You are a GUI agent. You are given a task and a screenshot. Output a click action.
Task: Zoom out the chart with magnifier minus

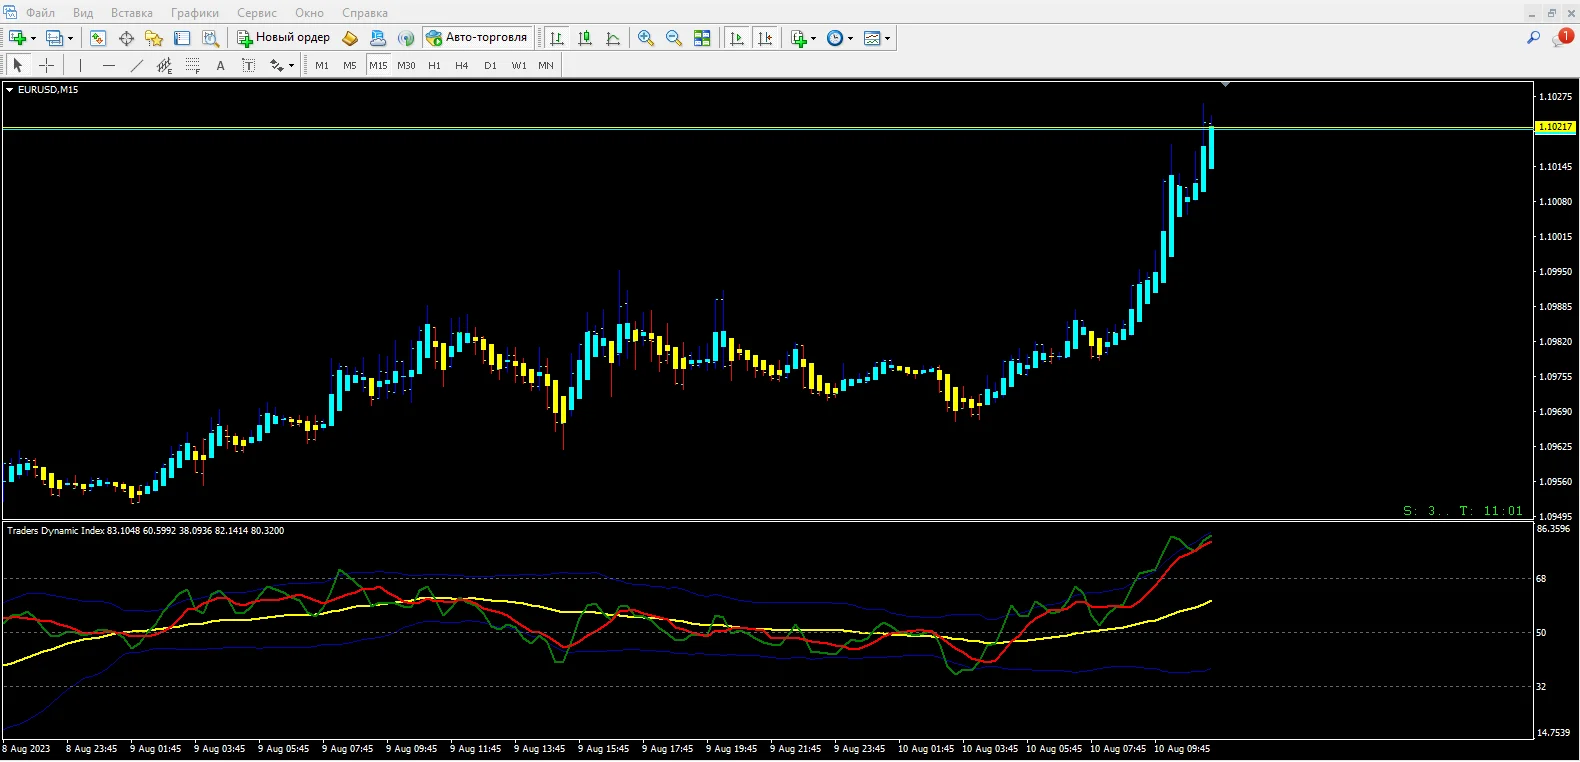tap(674, 38)
